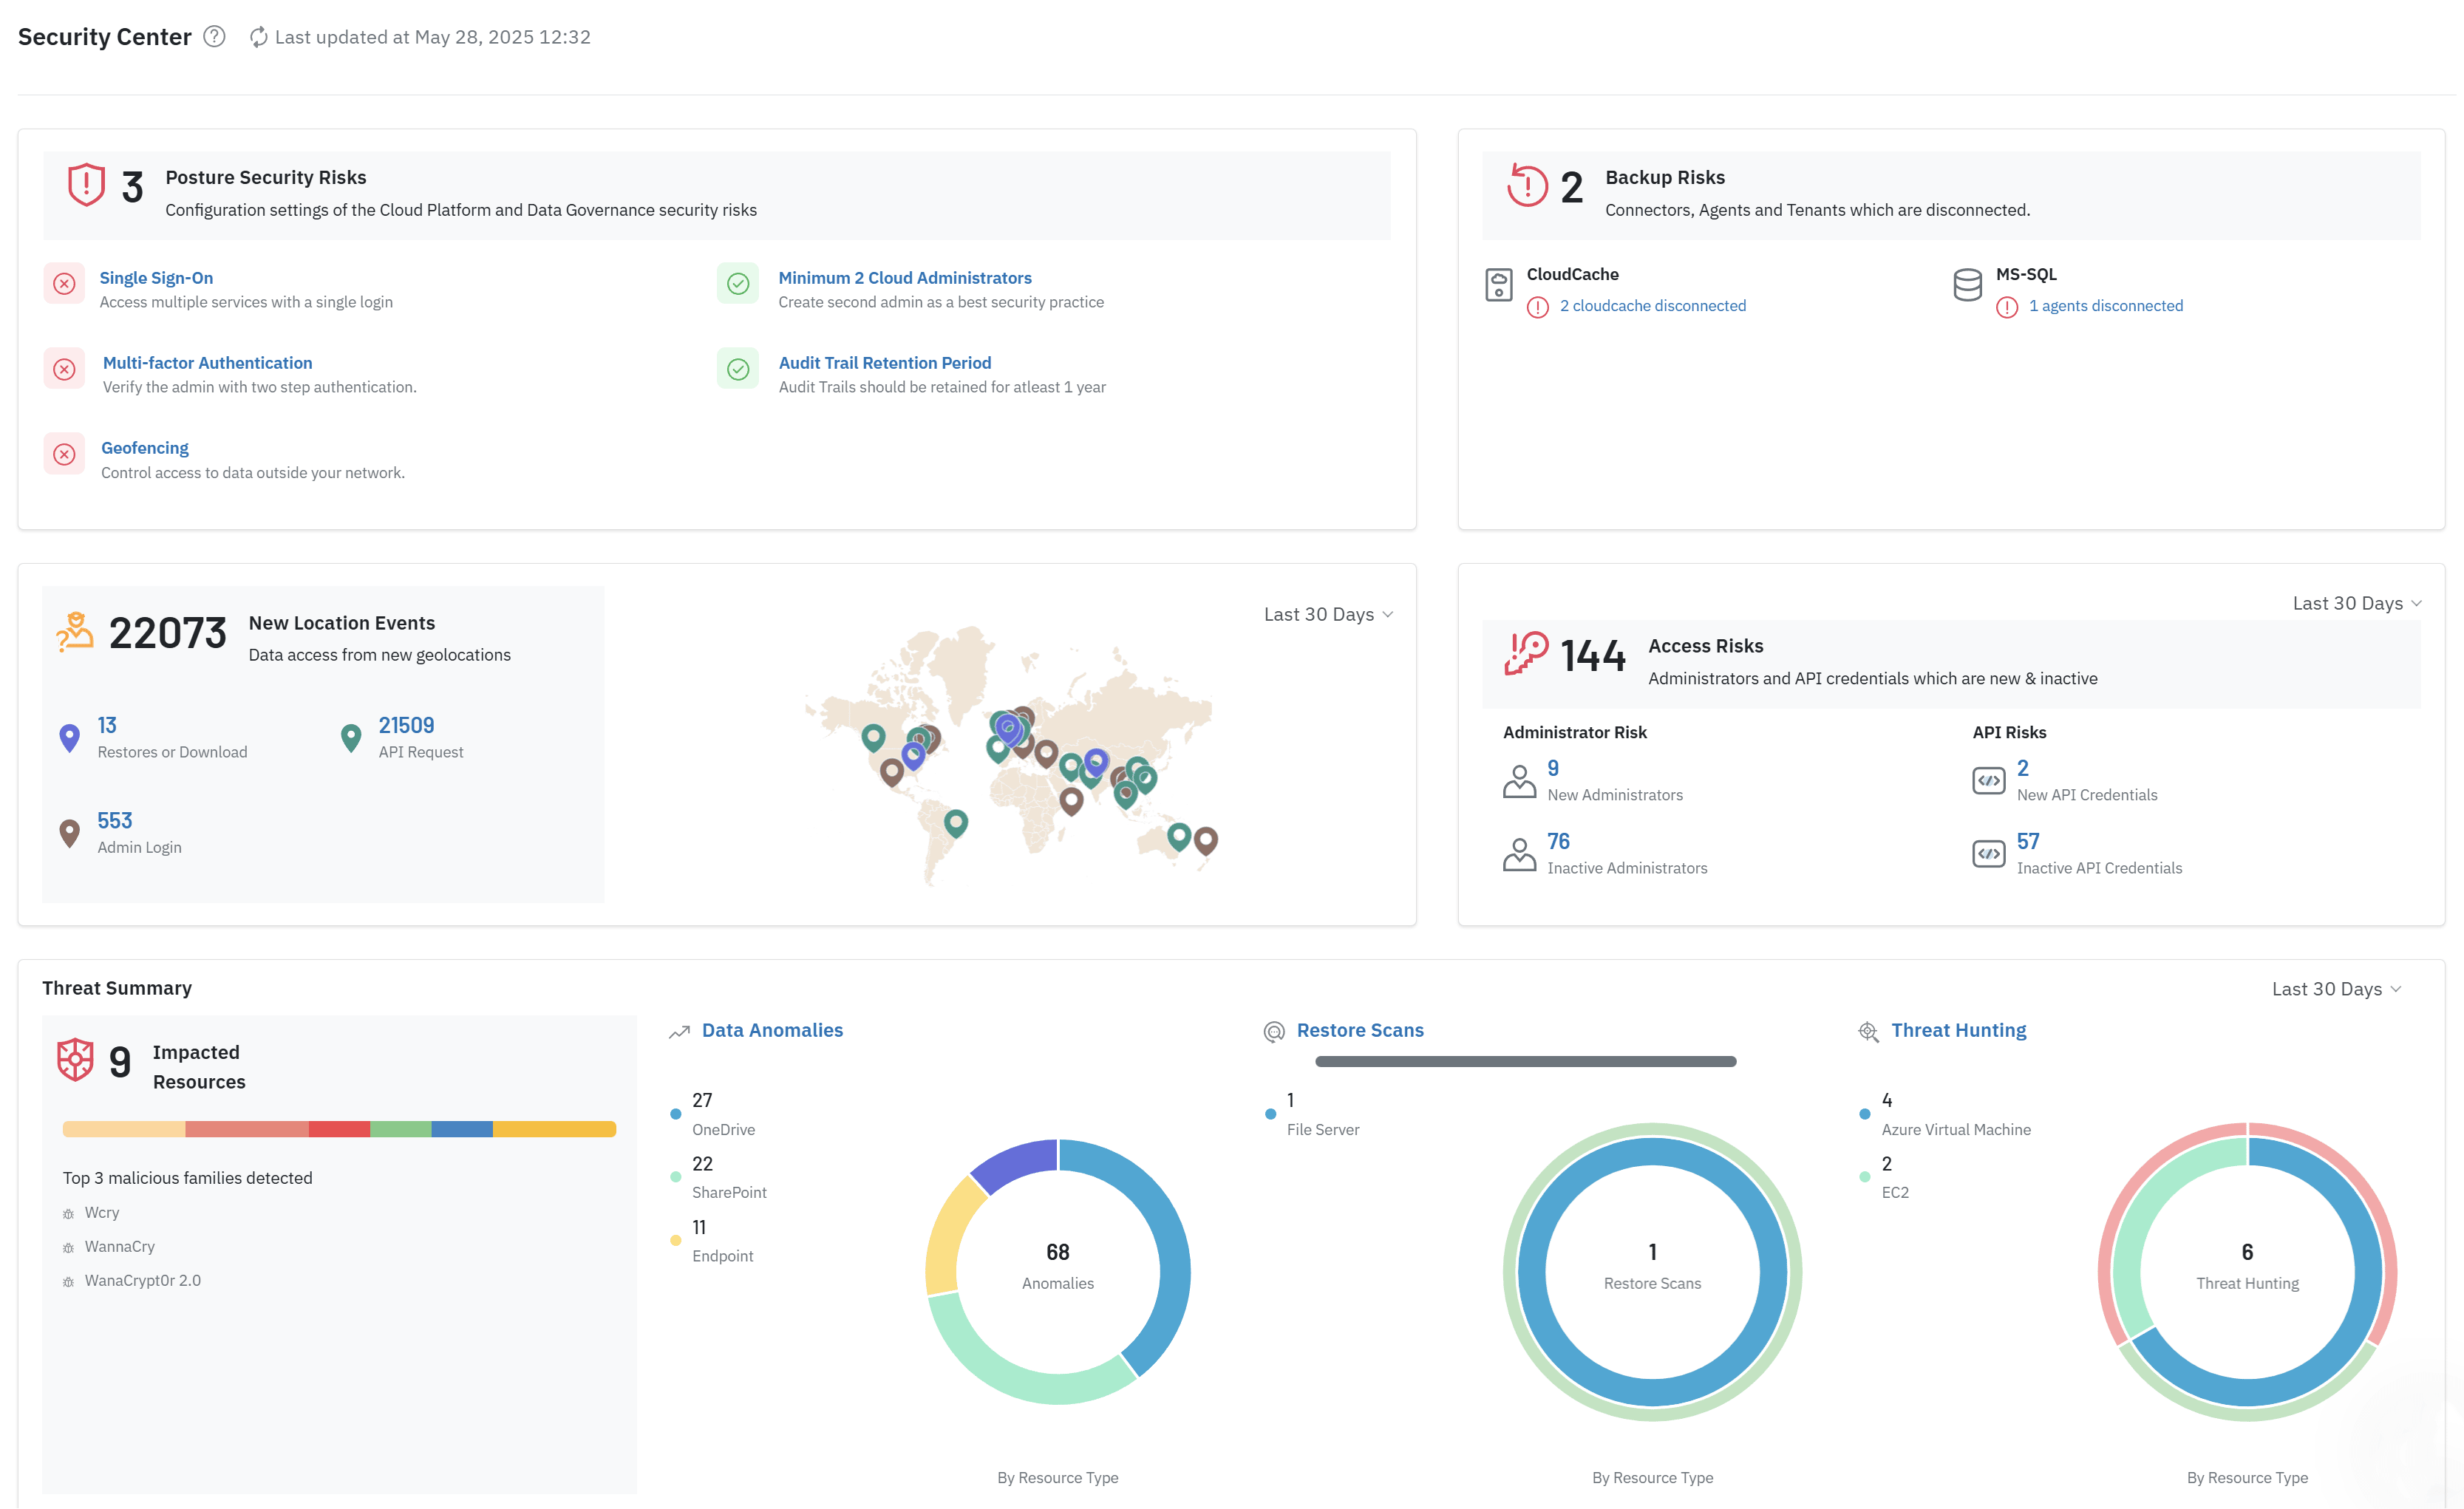Click the red failed status icon beside Geofencing
Screen dimensions: 2464x1509
pyautogui.click(x=64, y=454)
